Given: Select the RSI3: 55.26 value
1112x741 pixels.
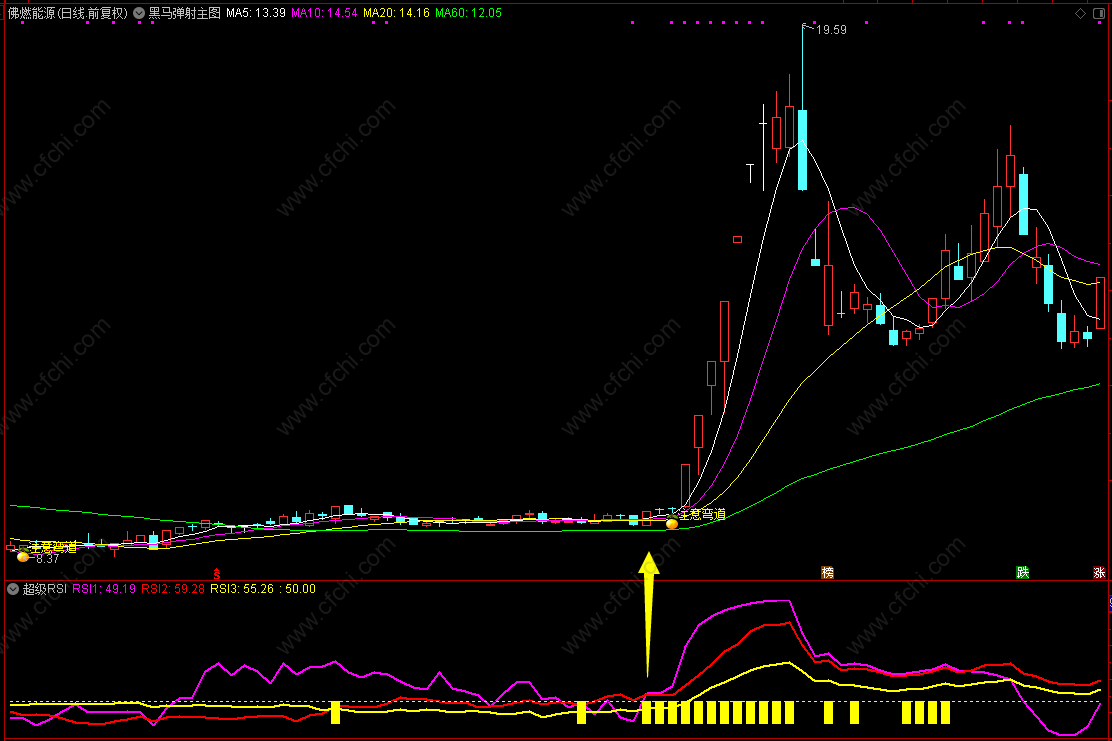Looking at the screenshot, I should 242,589.
